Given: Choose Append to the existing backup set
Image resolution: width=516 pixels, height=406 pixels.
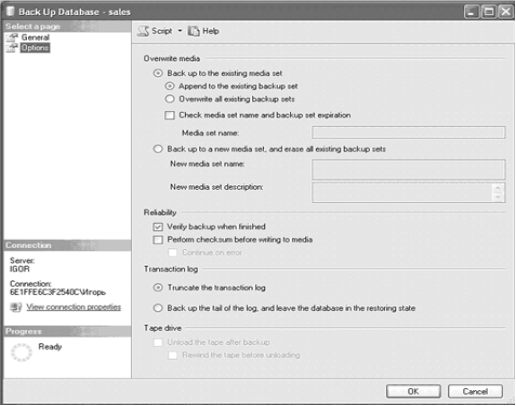Looking at the screenshot, I should click(x=170, y=86).
